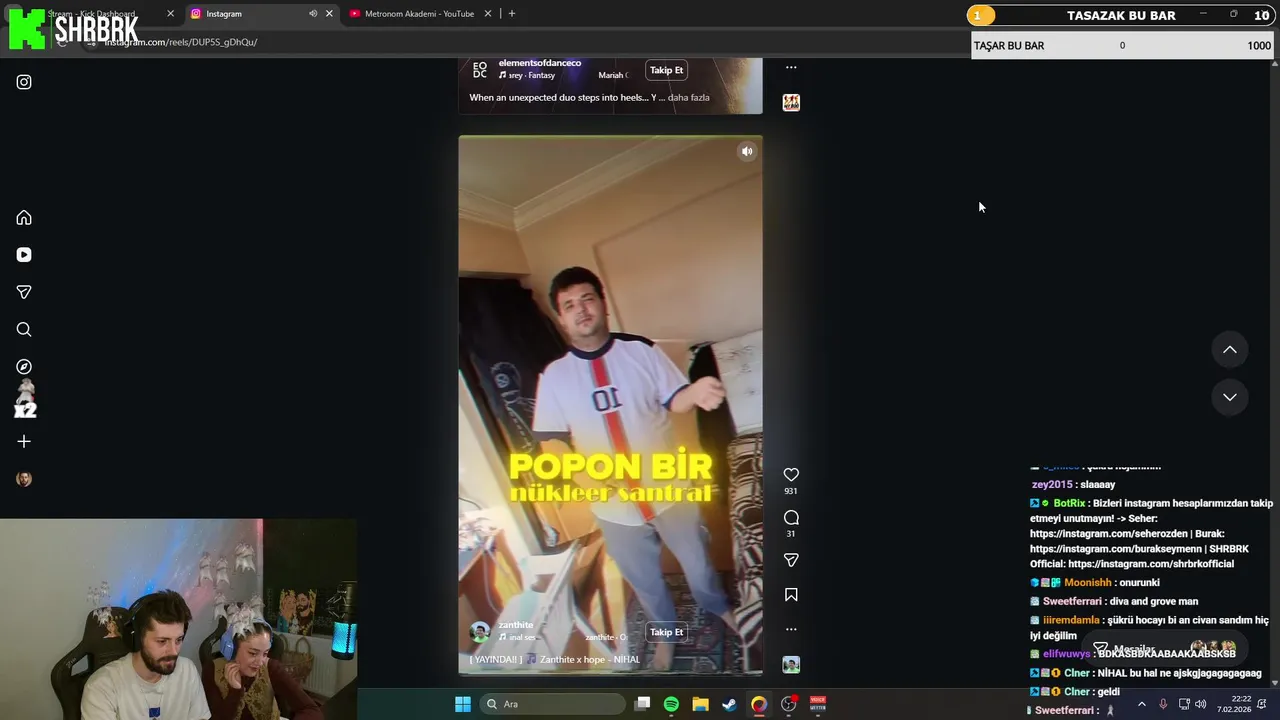Screen dimensions: 1280x720
Task: Follow elementsofdanceco with Takip Et button
Action: click(x=667, y=70)
